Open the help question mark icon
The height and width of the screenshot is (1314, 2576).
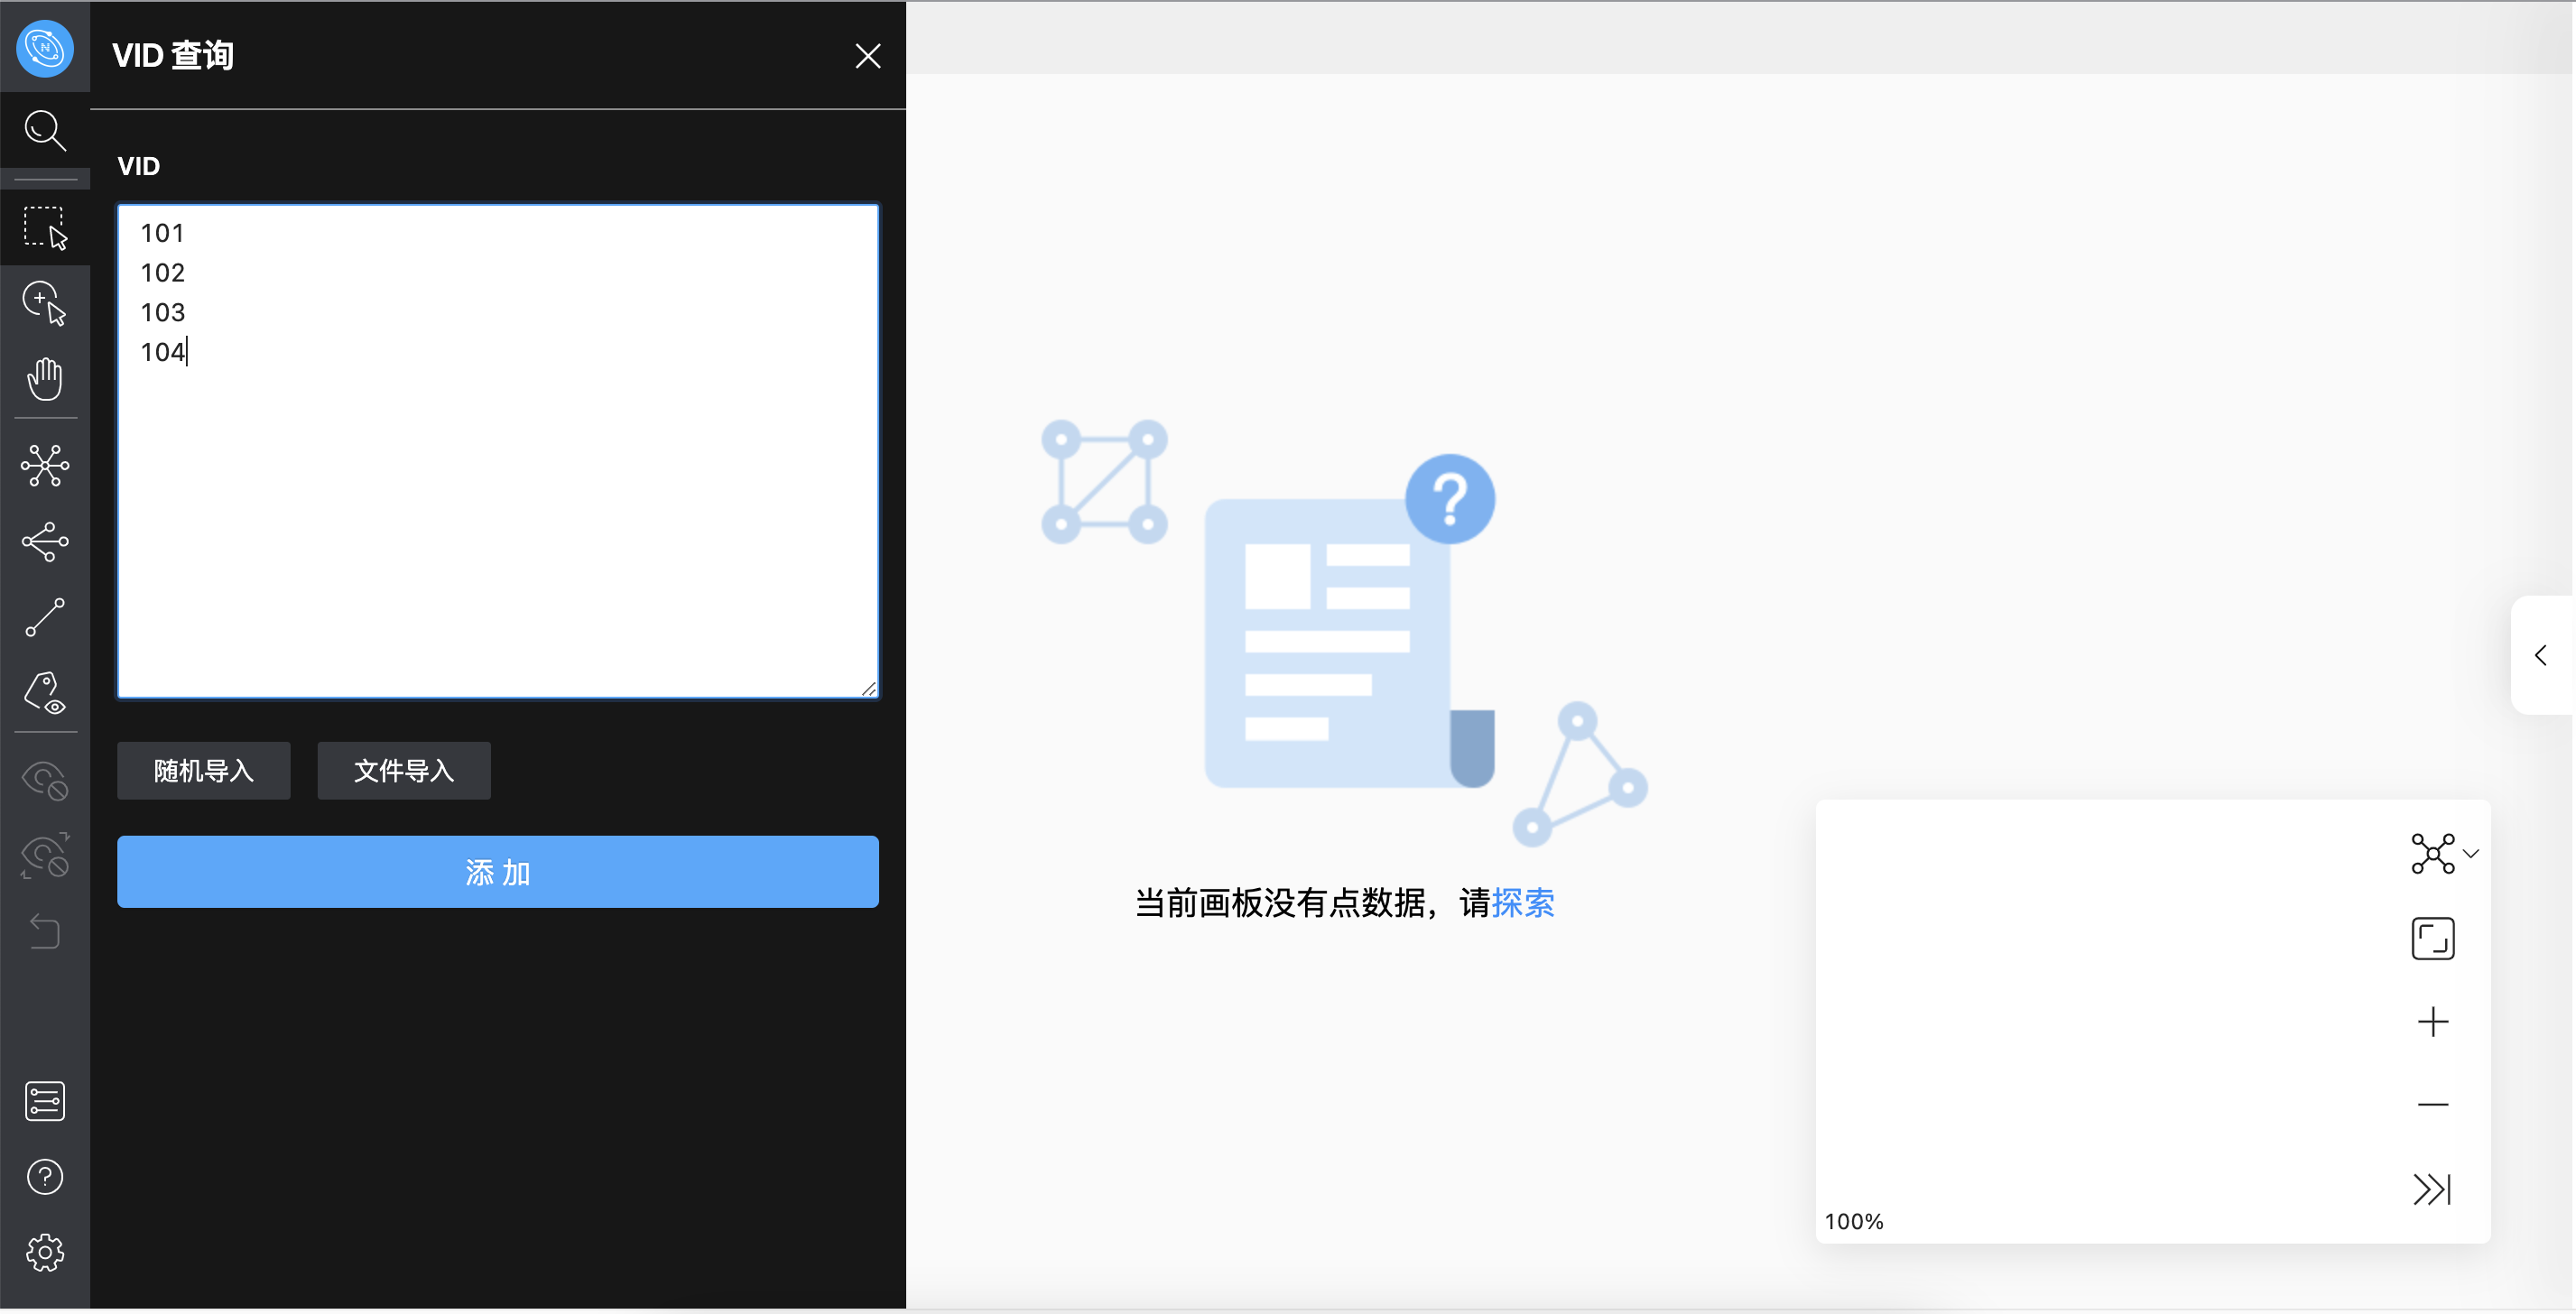coord(45,1177)
